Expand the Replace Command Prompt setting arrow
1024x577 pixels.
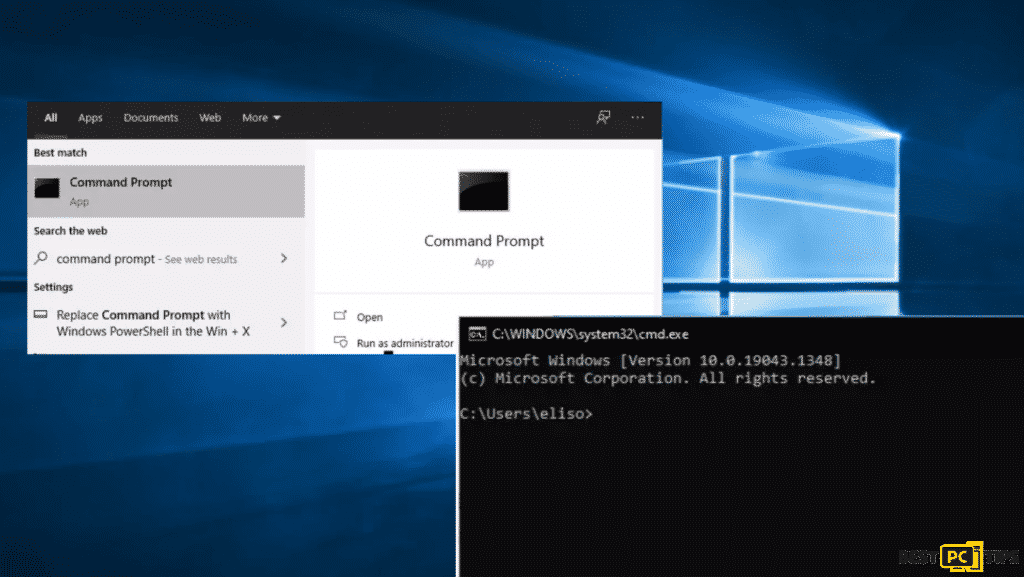[284, 322]
